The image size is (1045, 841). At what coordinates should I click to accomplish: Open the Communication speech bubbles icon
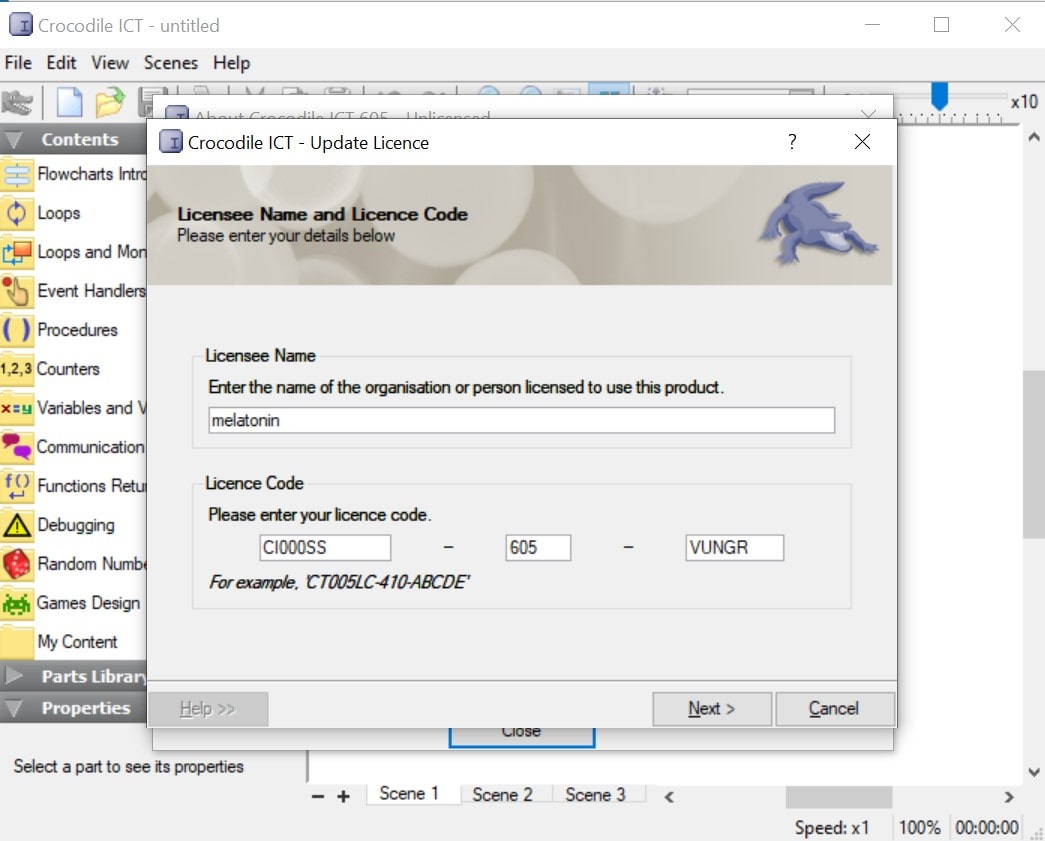point(19,447)
